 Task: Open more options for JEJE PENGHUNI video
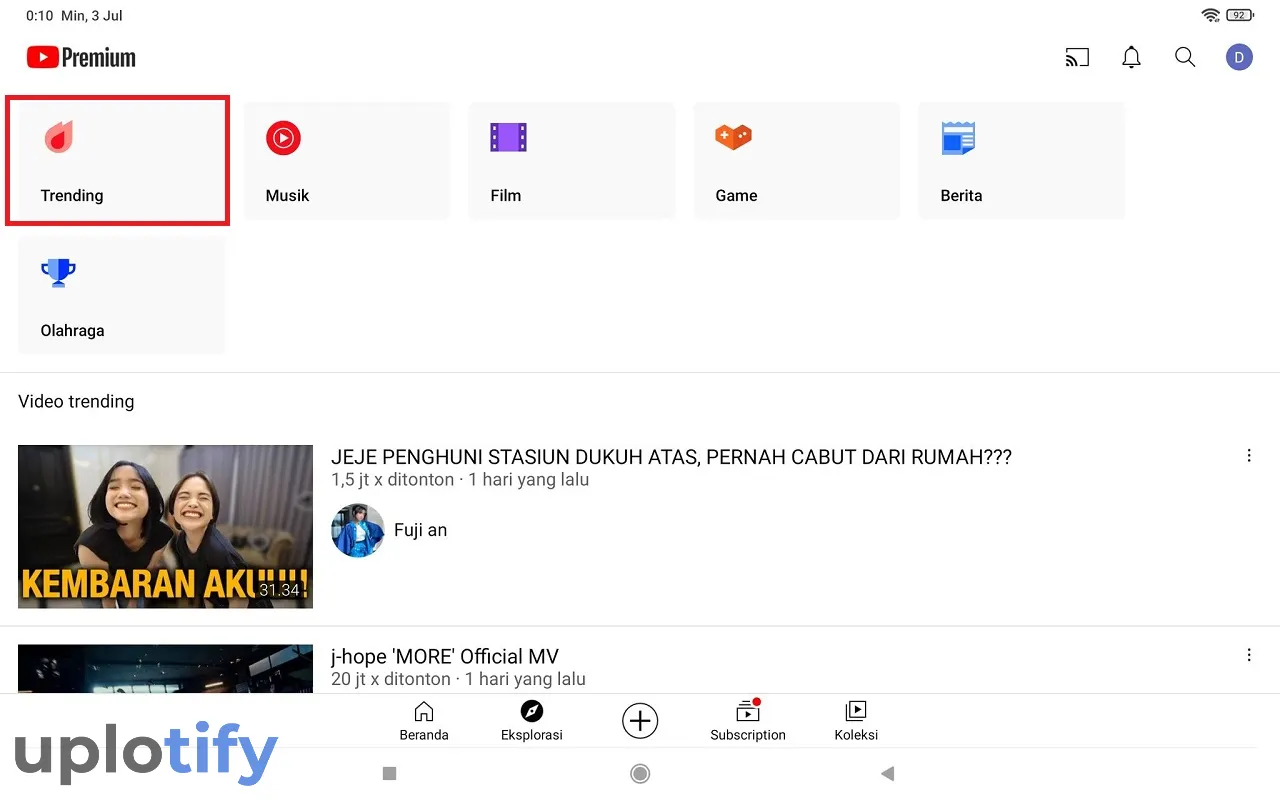pos(1249,456)
